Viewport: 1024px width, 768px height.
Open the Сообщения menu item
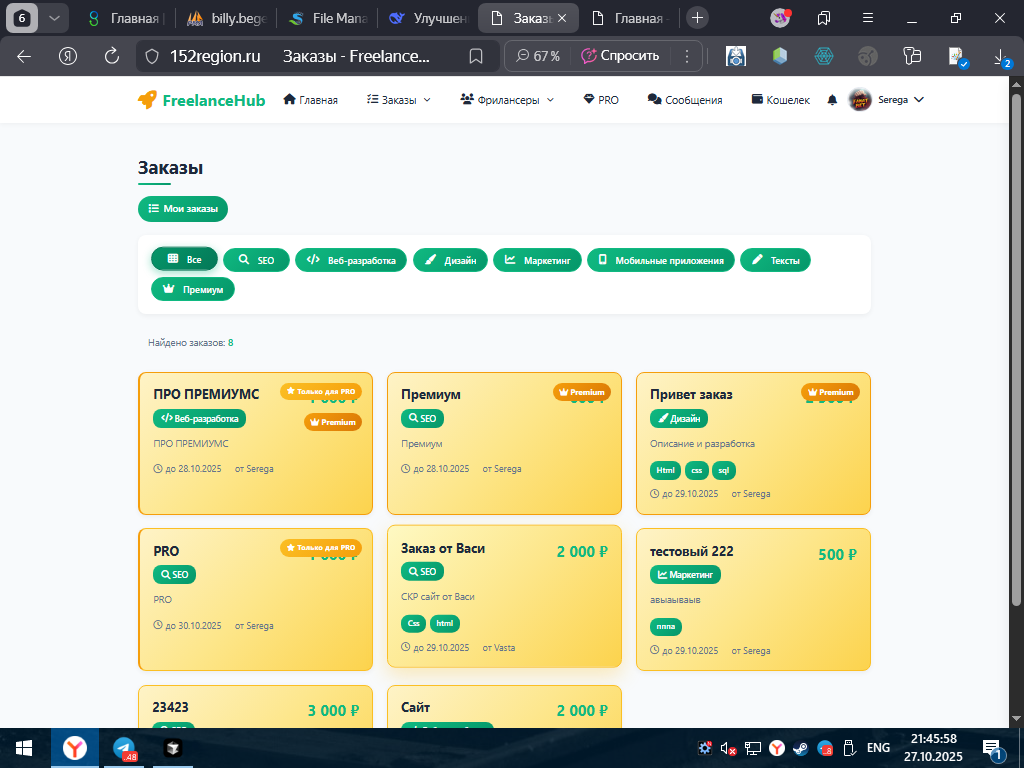point(684,100)
